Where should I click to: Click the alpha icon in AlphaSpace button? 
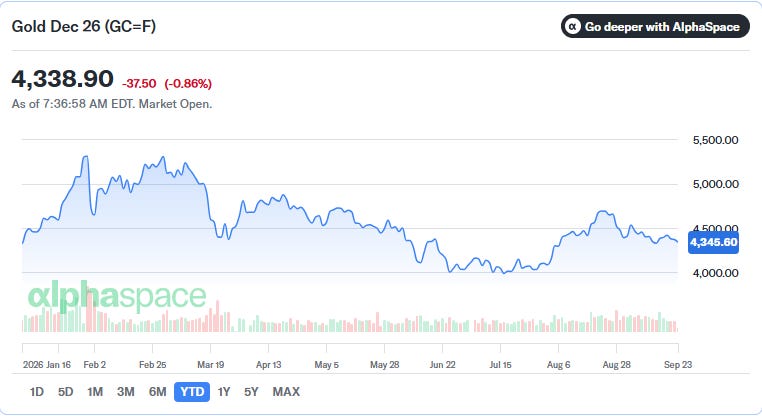click(x=573, y=26)
